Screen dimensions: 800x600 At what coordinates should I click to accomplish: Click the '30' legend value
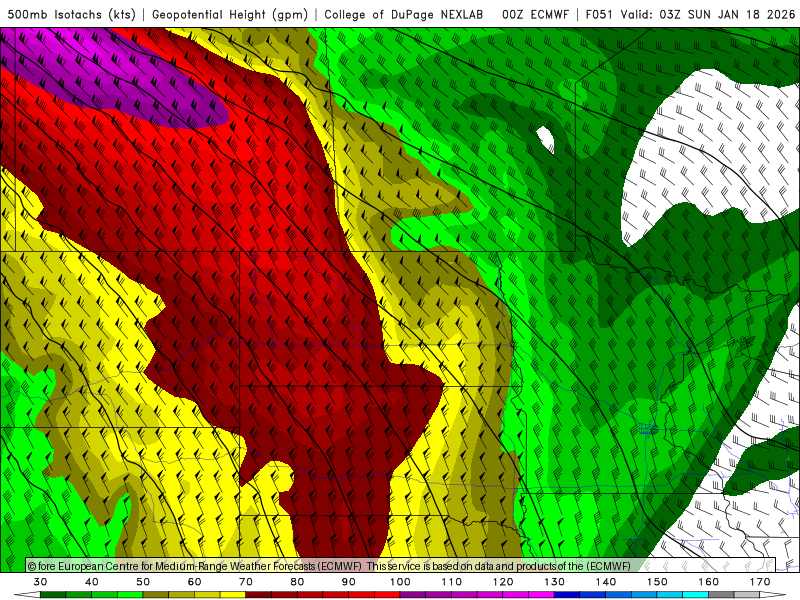pos(40,582)
